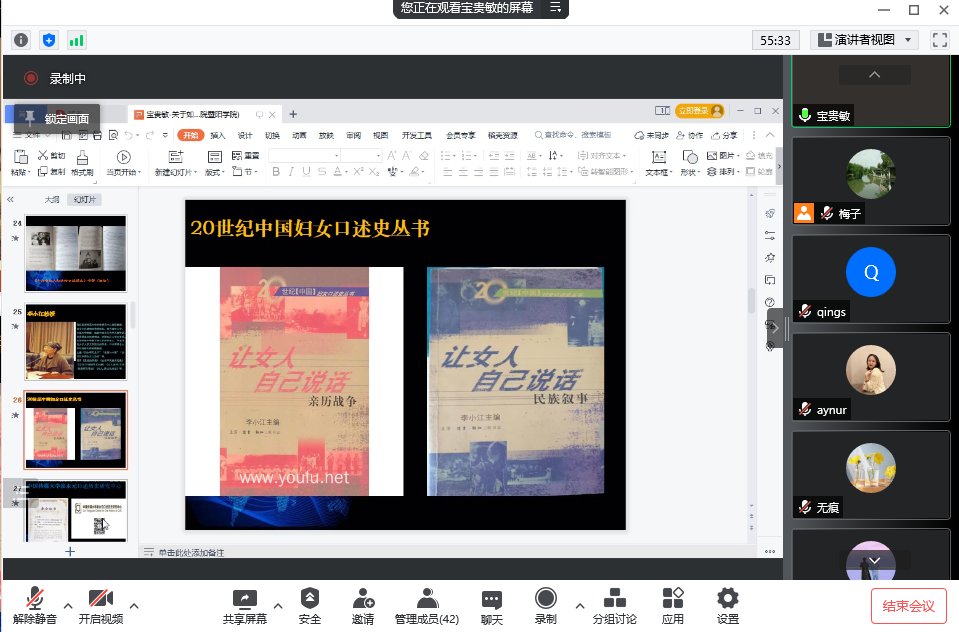This screenshot has height=632, width=959.
Task: Open the 安全 security menu
Action: pyautogui.click(x=309, y=606)
